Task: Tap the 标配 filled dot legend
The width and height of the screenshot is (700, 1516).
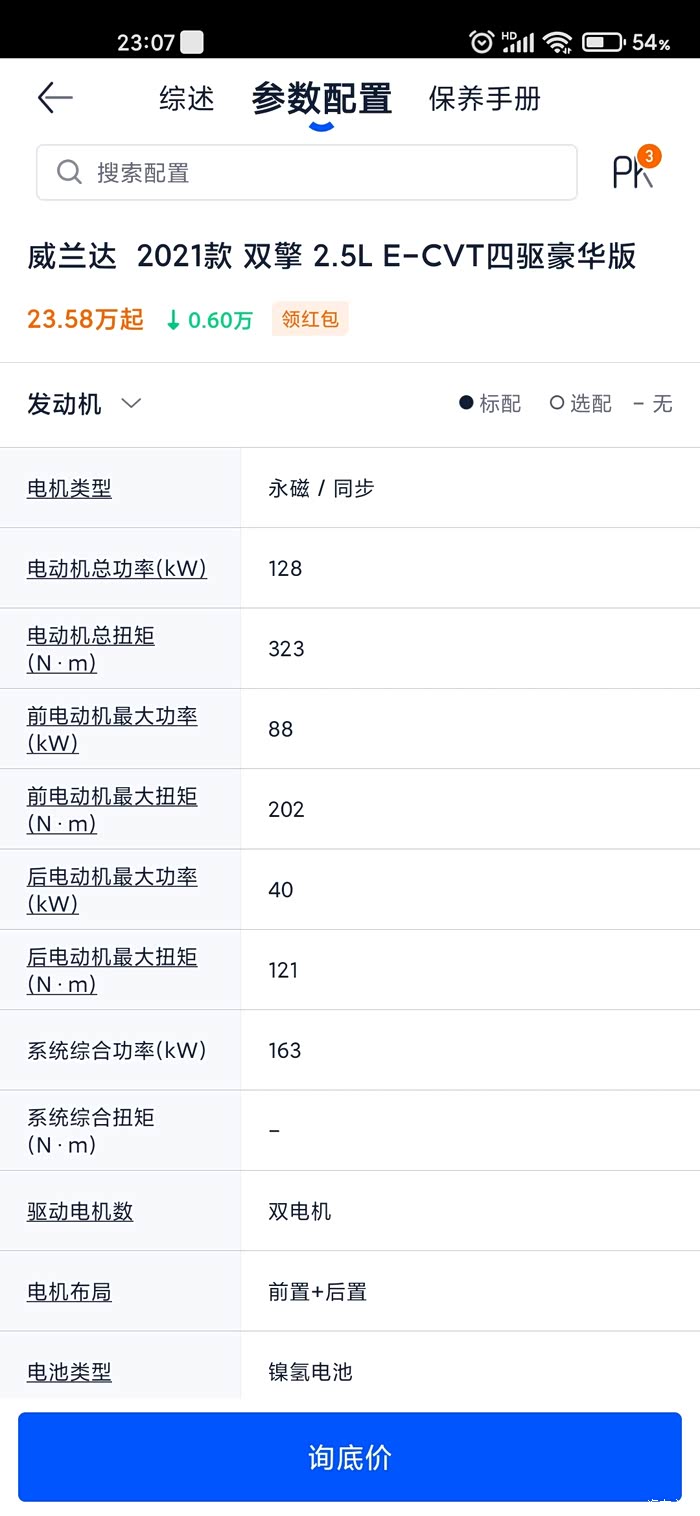Action: (x=466, y=404)
